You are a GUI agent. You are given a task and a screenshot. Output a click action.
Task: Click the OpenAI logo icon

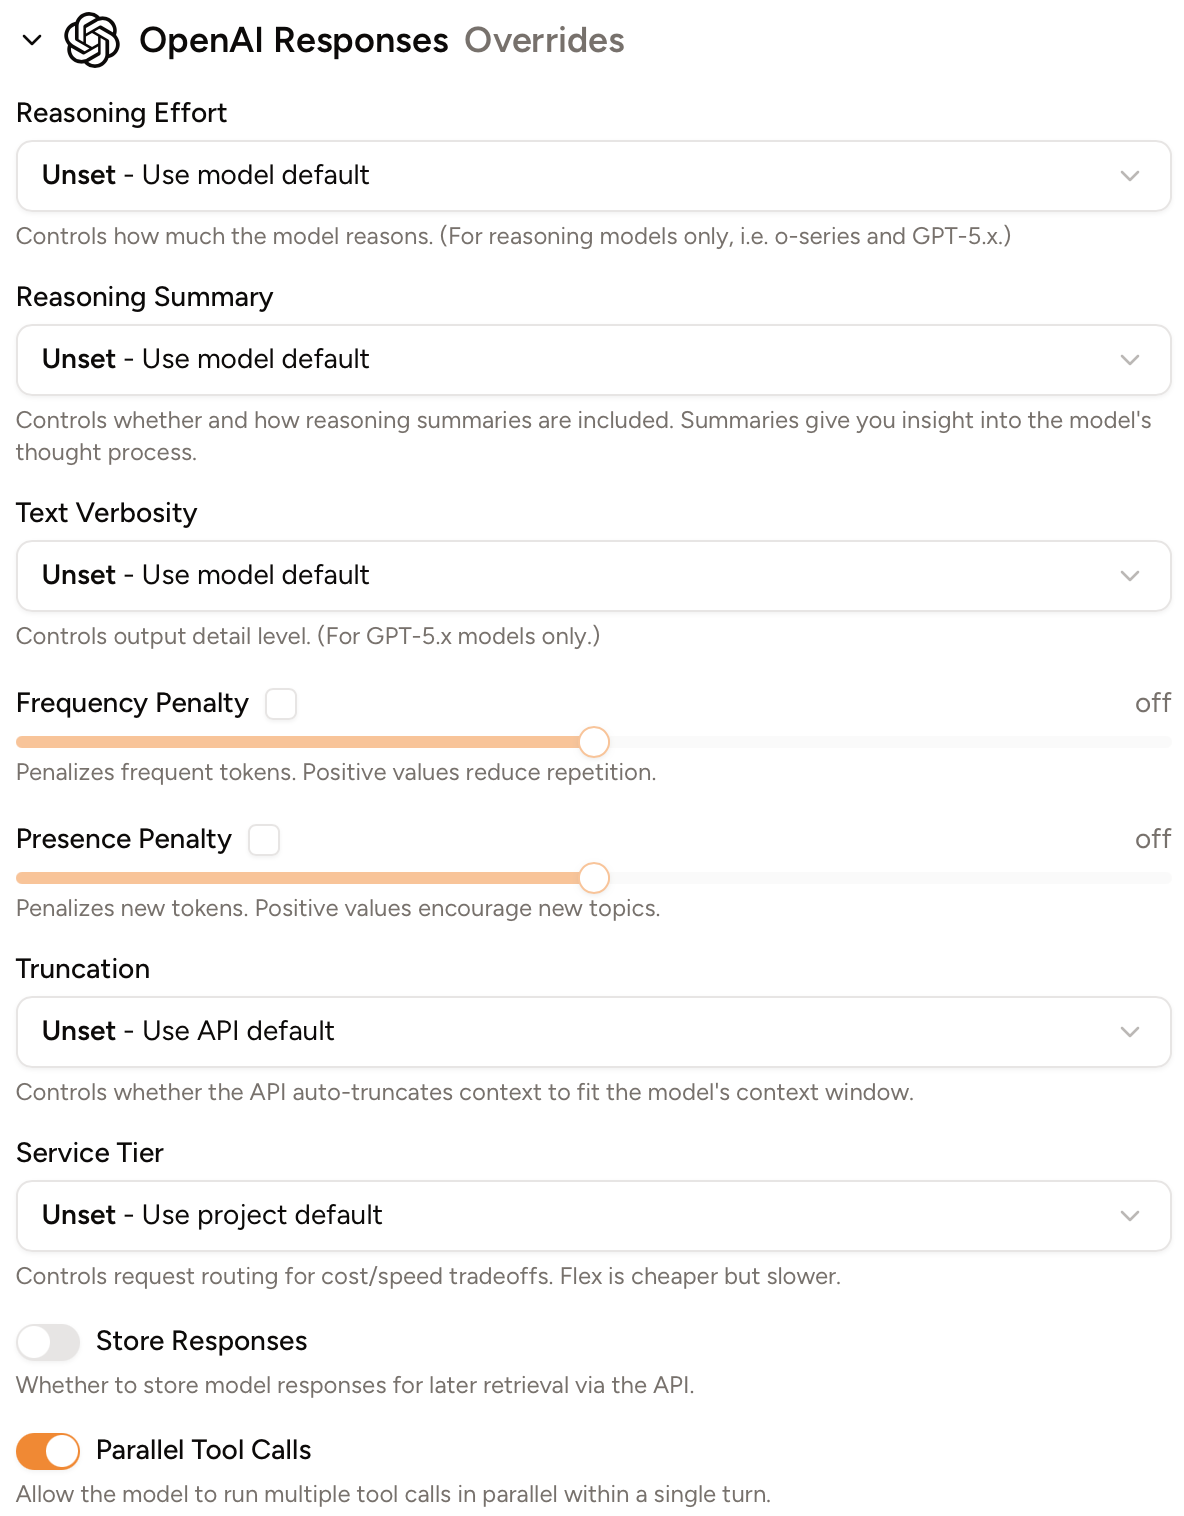92,40
